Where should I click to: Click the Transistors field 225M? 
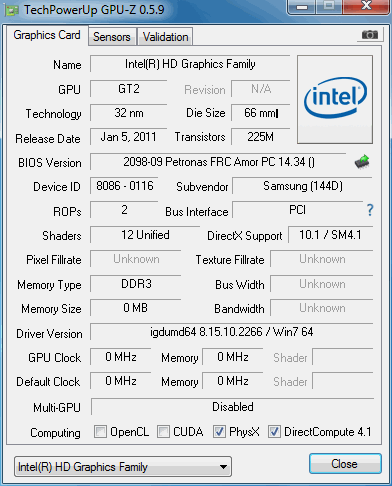261,137
